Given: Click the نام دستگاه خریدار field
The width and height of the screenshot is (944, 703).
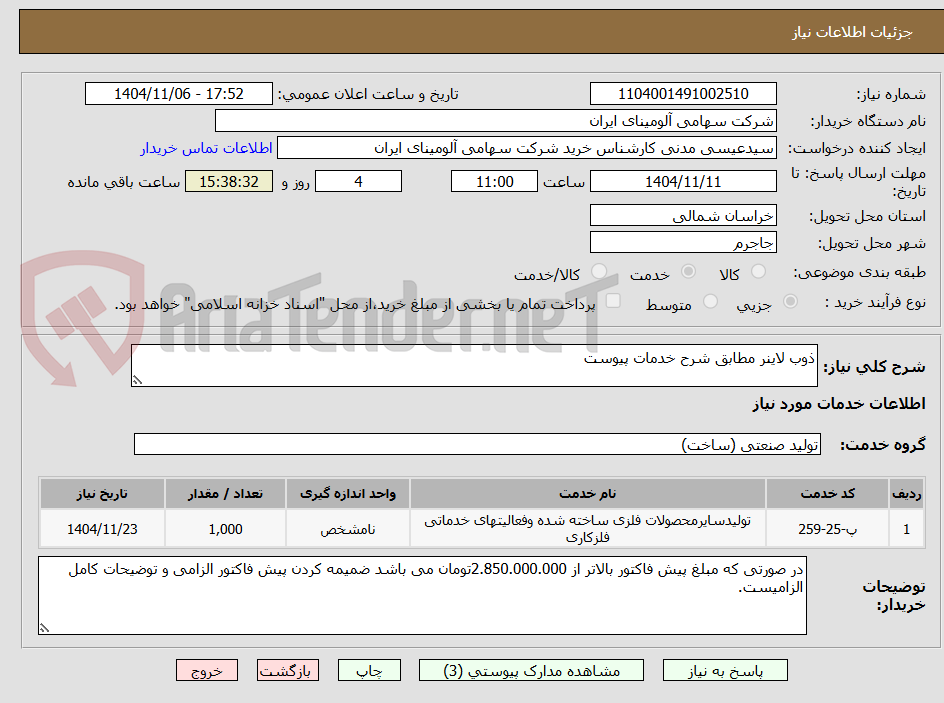Looking at the screenshot, I should coord(495,121).
